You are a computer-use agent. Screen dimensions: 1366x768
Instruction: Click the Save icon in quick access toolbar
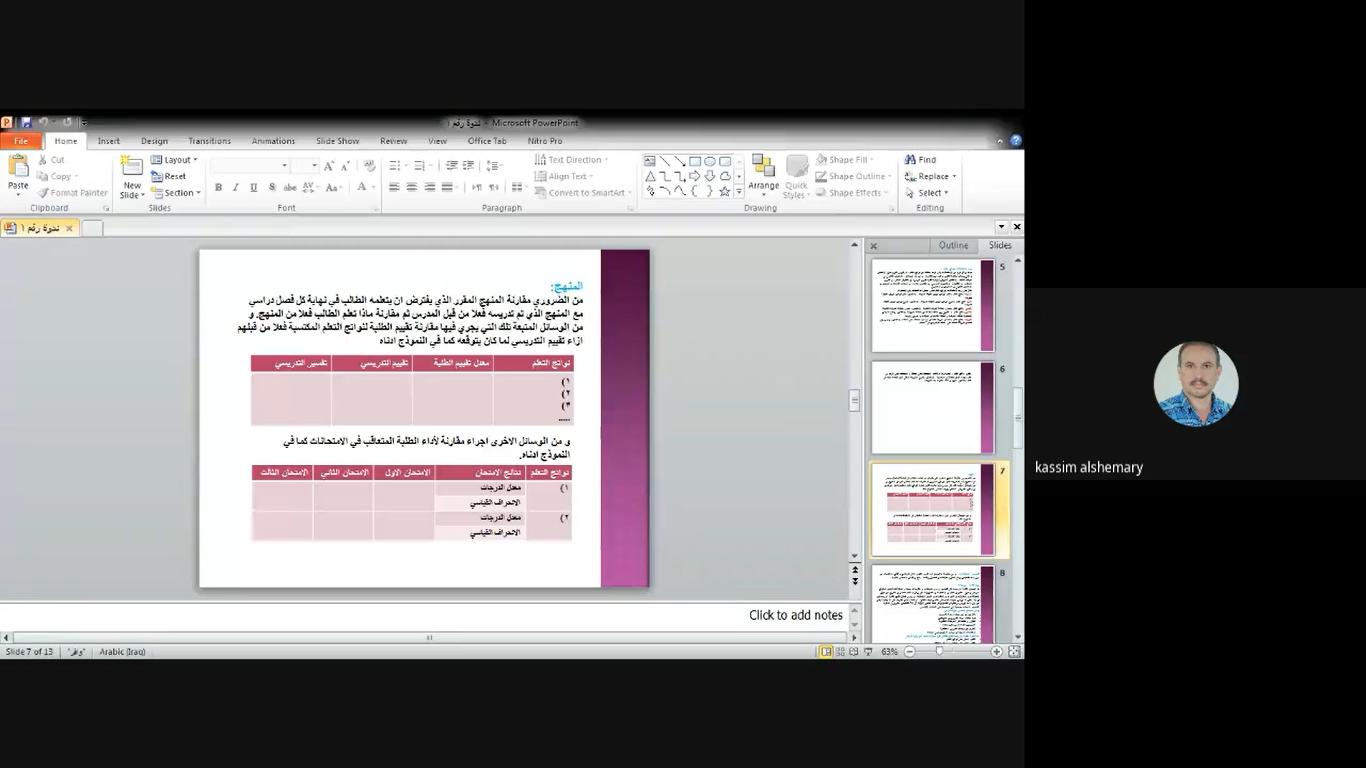(x=26, y=123)
